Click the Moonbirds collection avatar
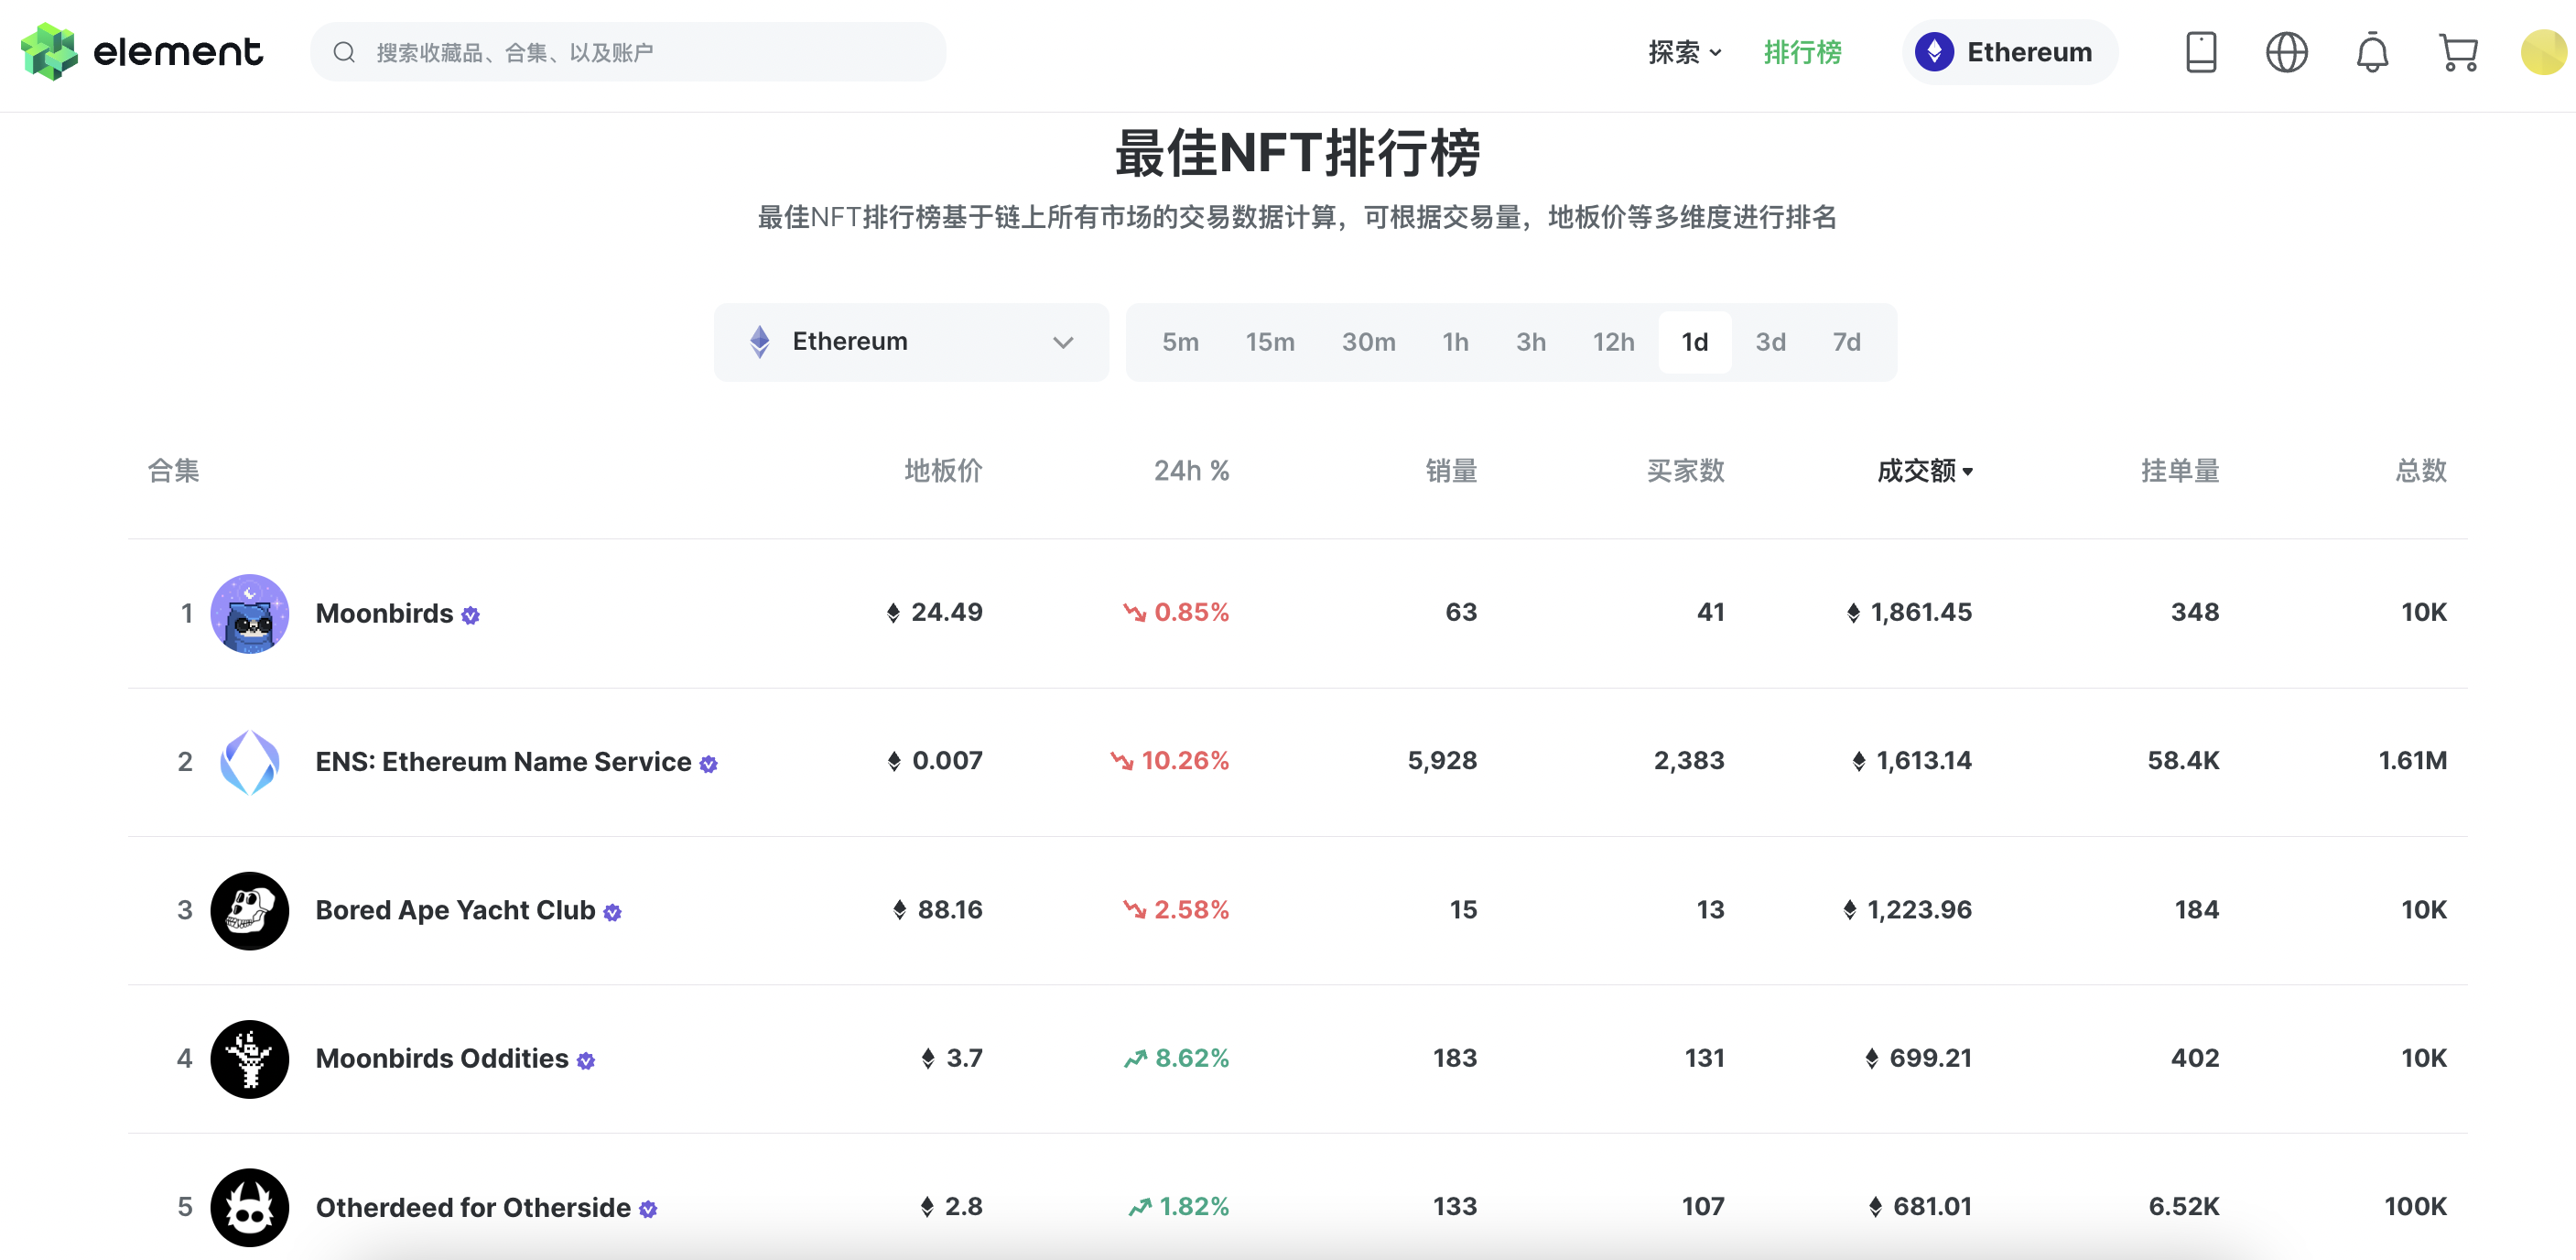 (250, 613)
